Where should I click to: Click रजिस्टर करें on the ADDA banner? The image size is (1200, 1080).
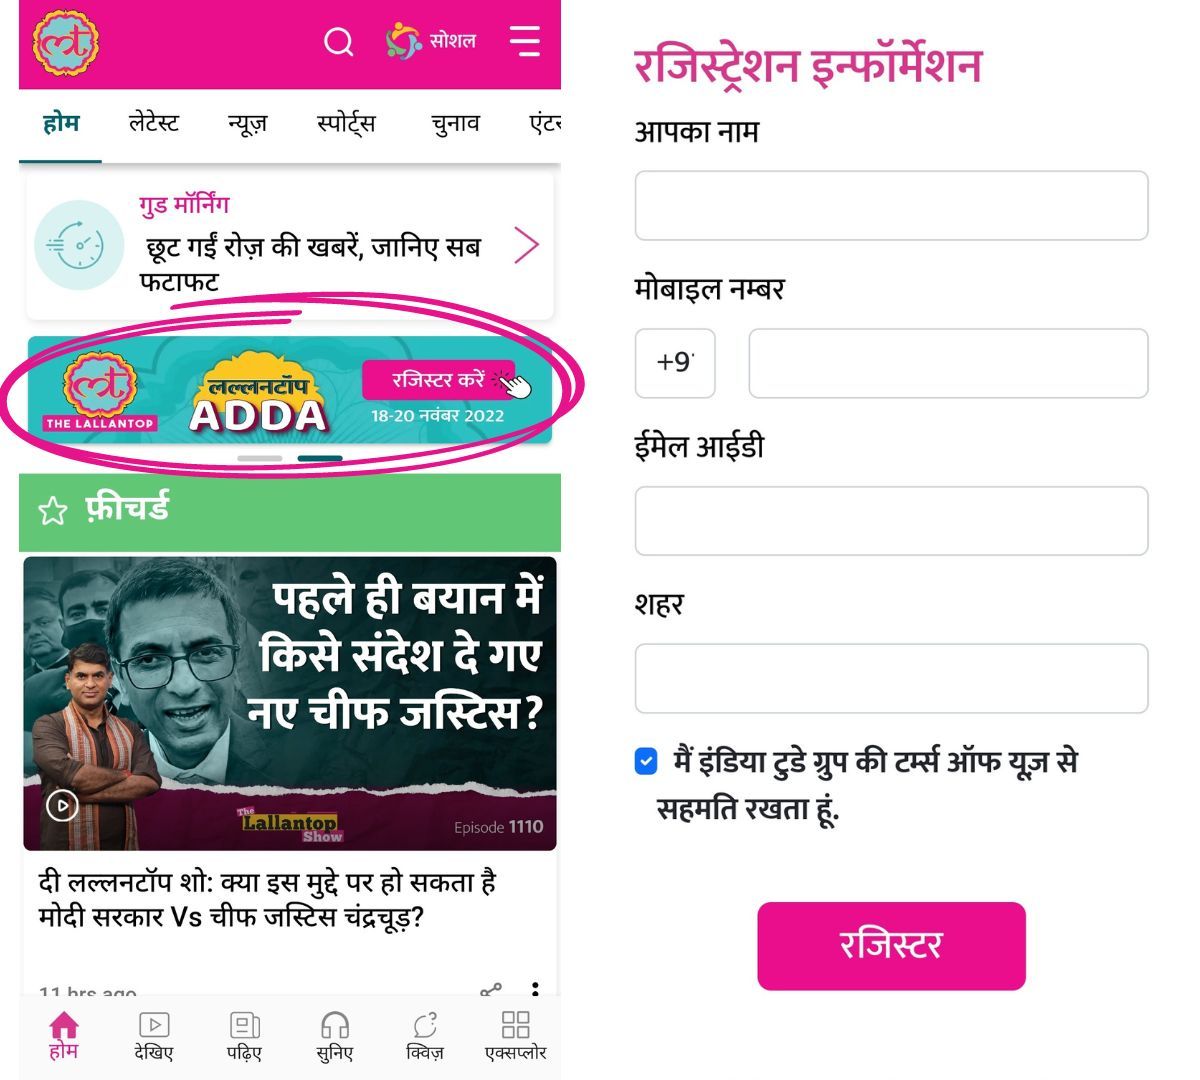(x=439, y=380)
